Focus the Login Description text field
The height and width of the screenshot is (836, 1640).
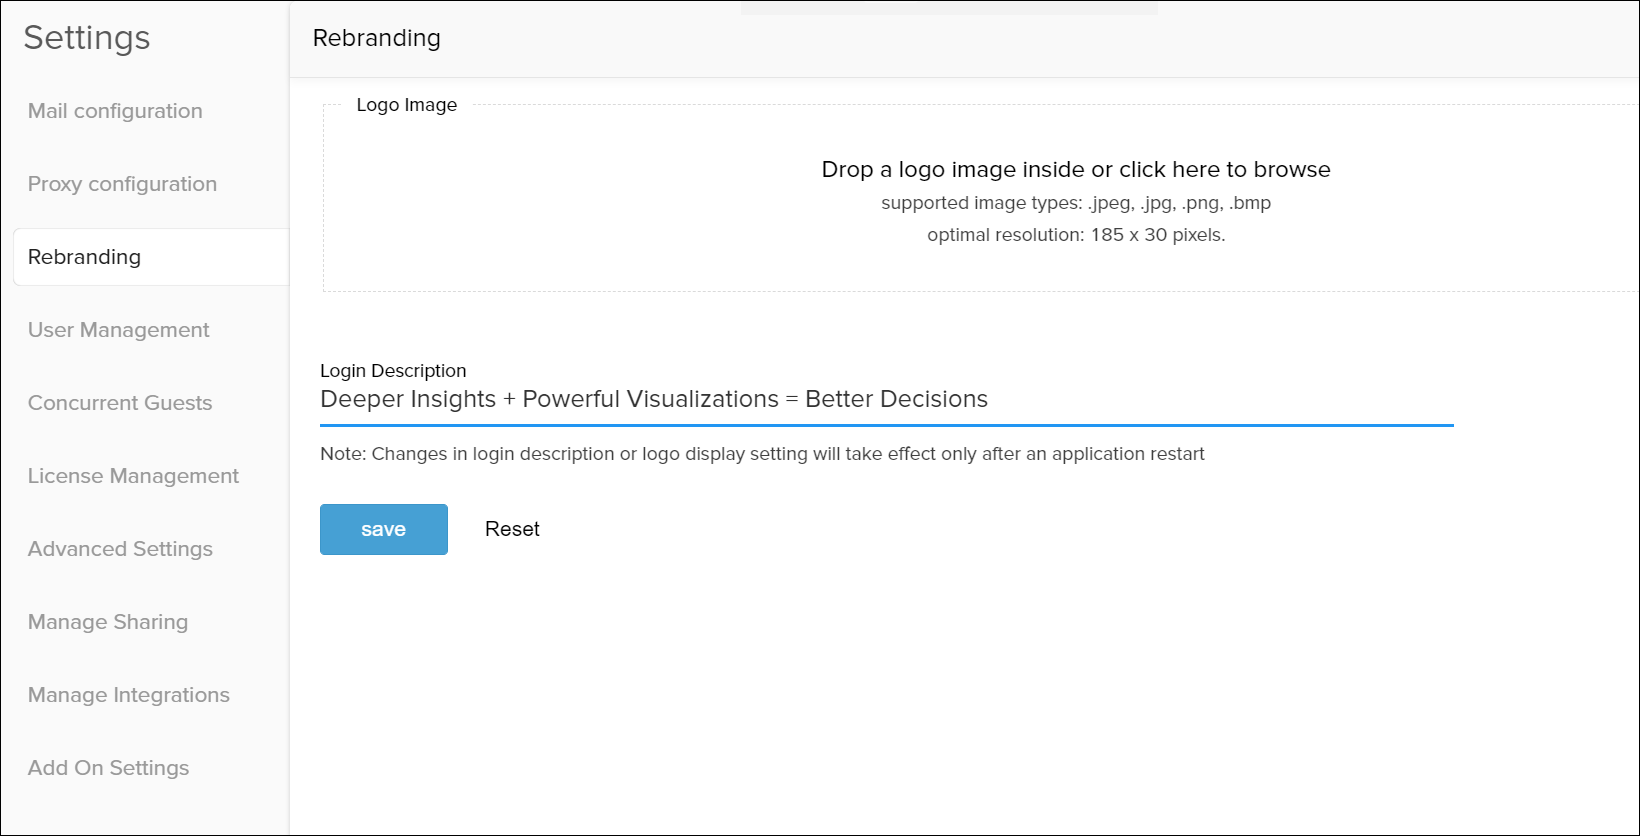(x=886, y=400)
